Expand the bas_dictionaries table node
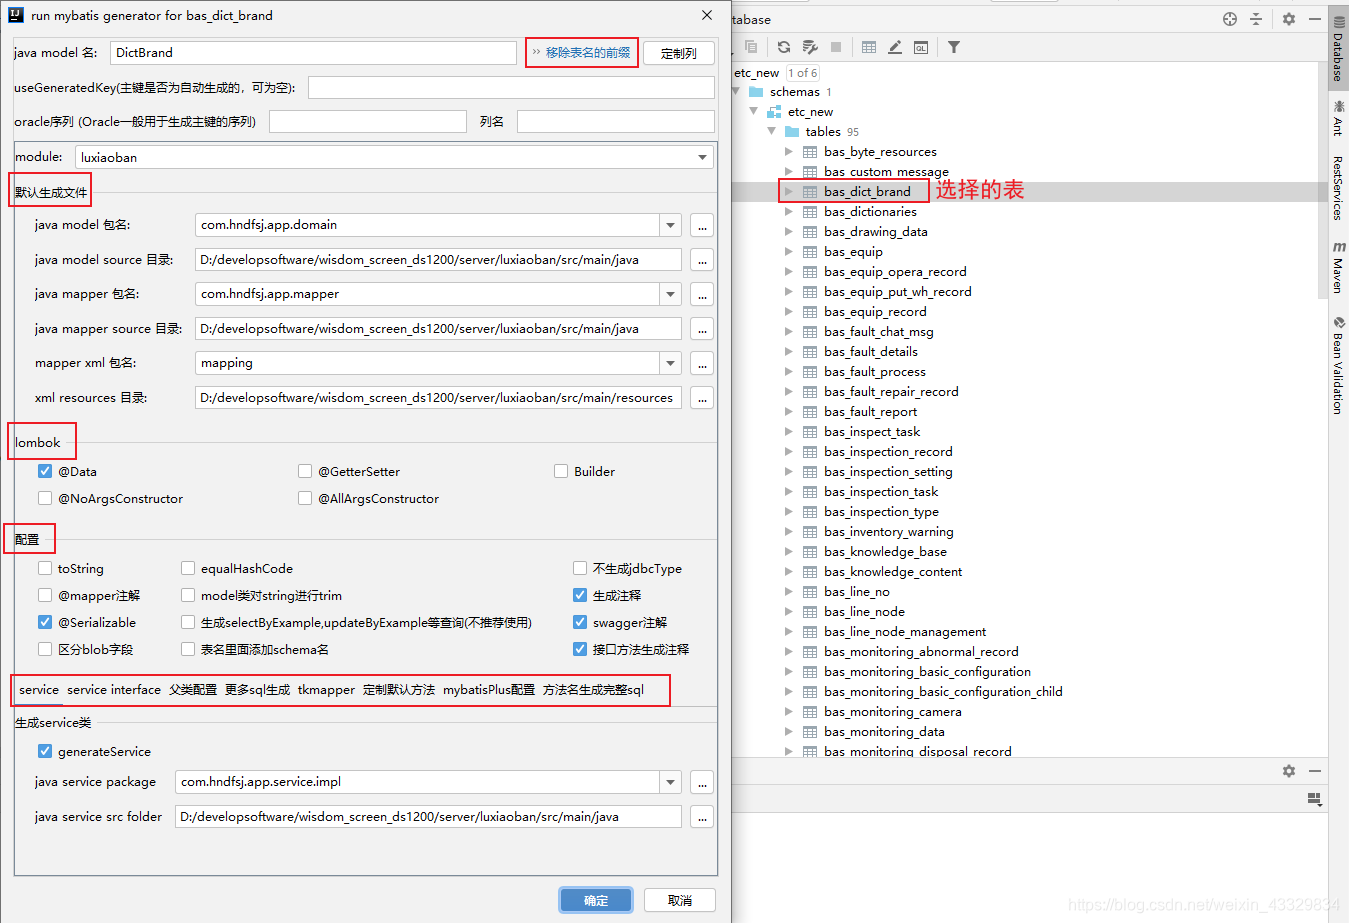The height and width of the screenshot is (923, 1349). tap(789, 212)
